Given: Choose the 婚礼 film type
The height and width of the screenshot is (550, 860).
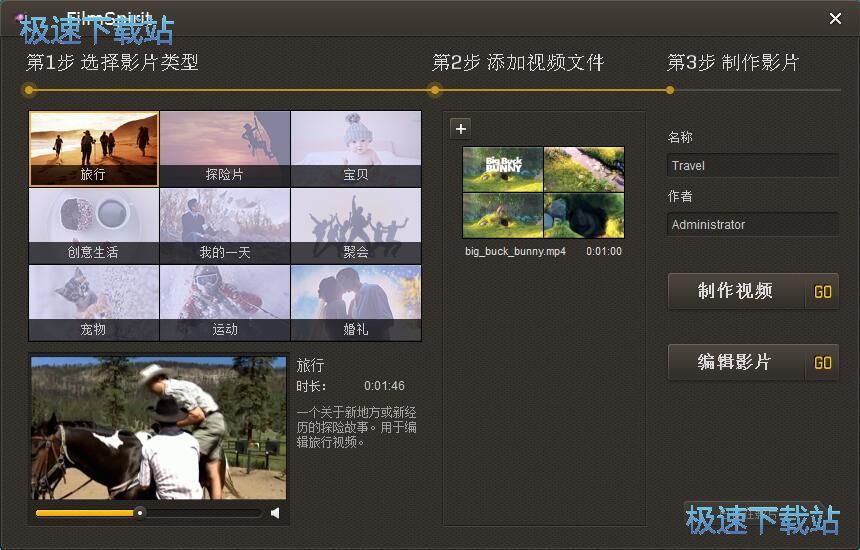Looking at the screenshot, I should point(356,303).
